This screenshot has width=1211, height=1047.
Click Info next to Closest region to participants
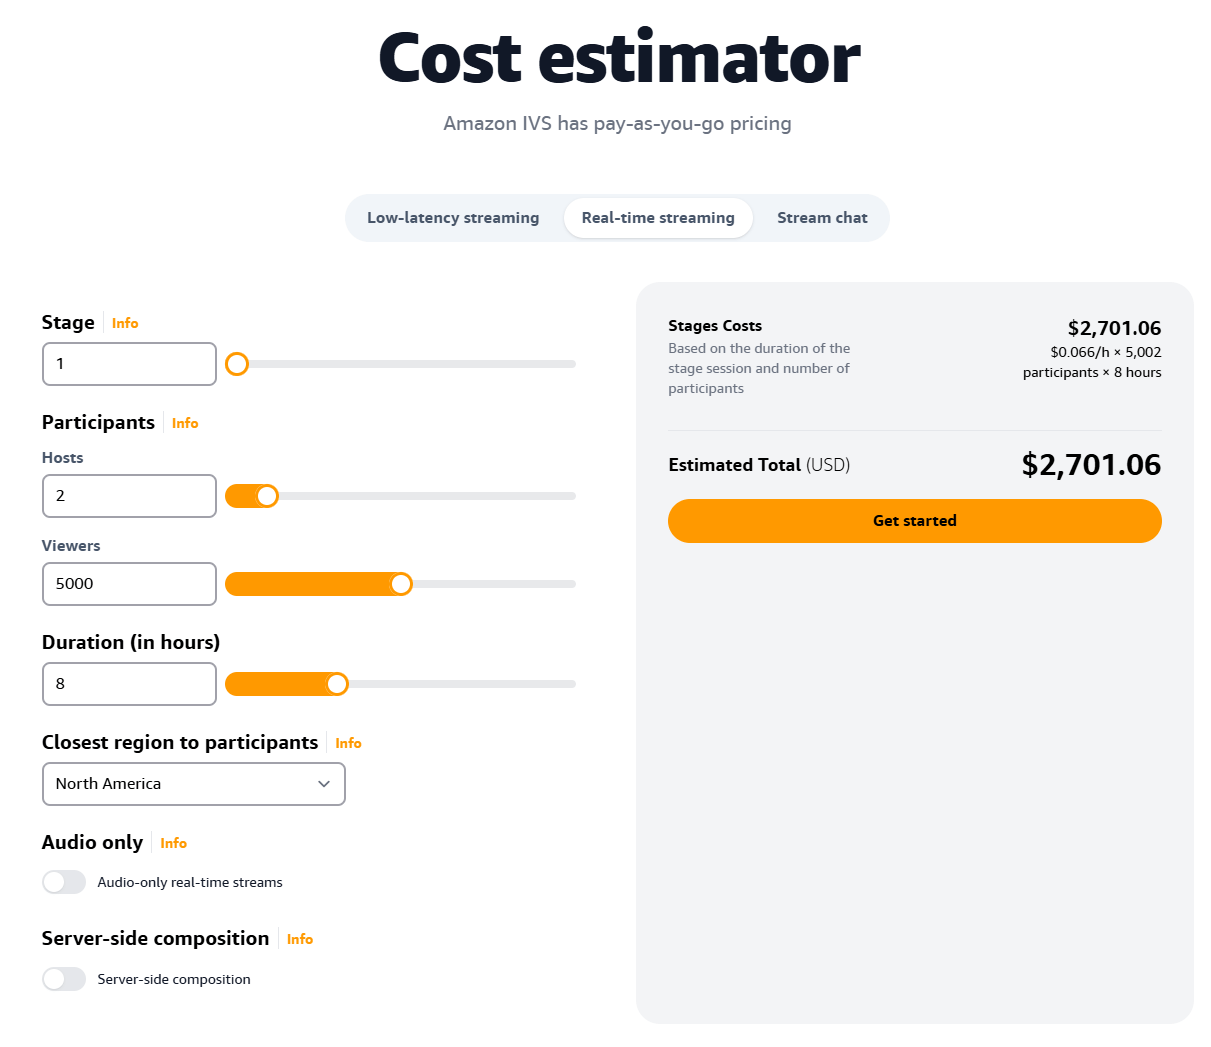pos(348,743)
